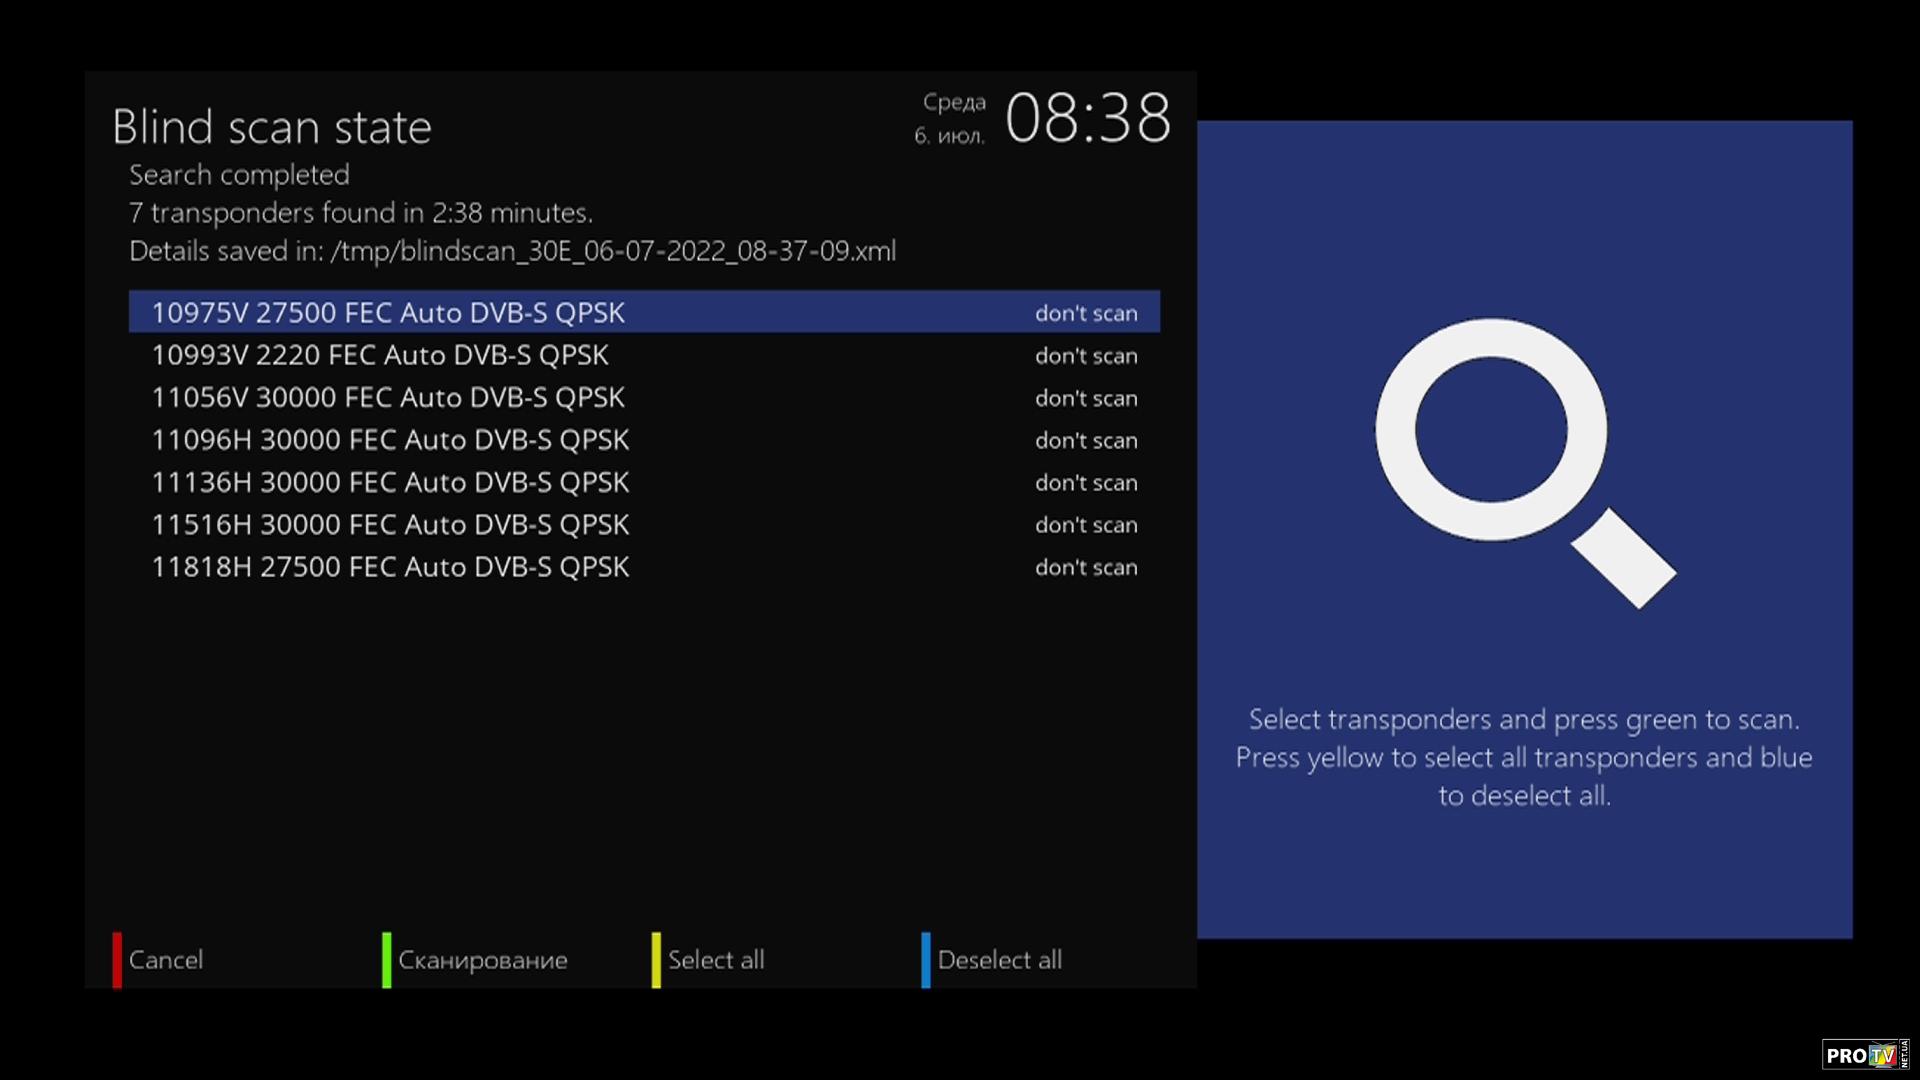The width and height of the screenshot is (1920, 1080).
Task: Toggle scan state for transponder 10975V
Action: (1086, 313)
